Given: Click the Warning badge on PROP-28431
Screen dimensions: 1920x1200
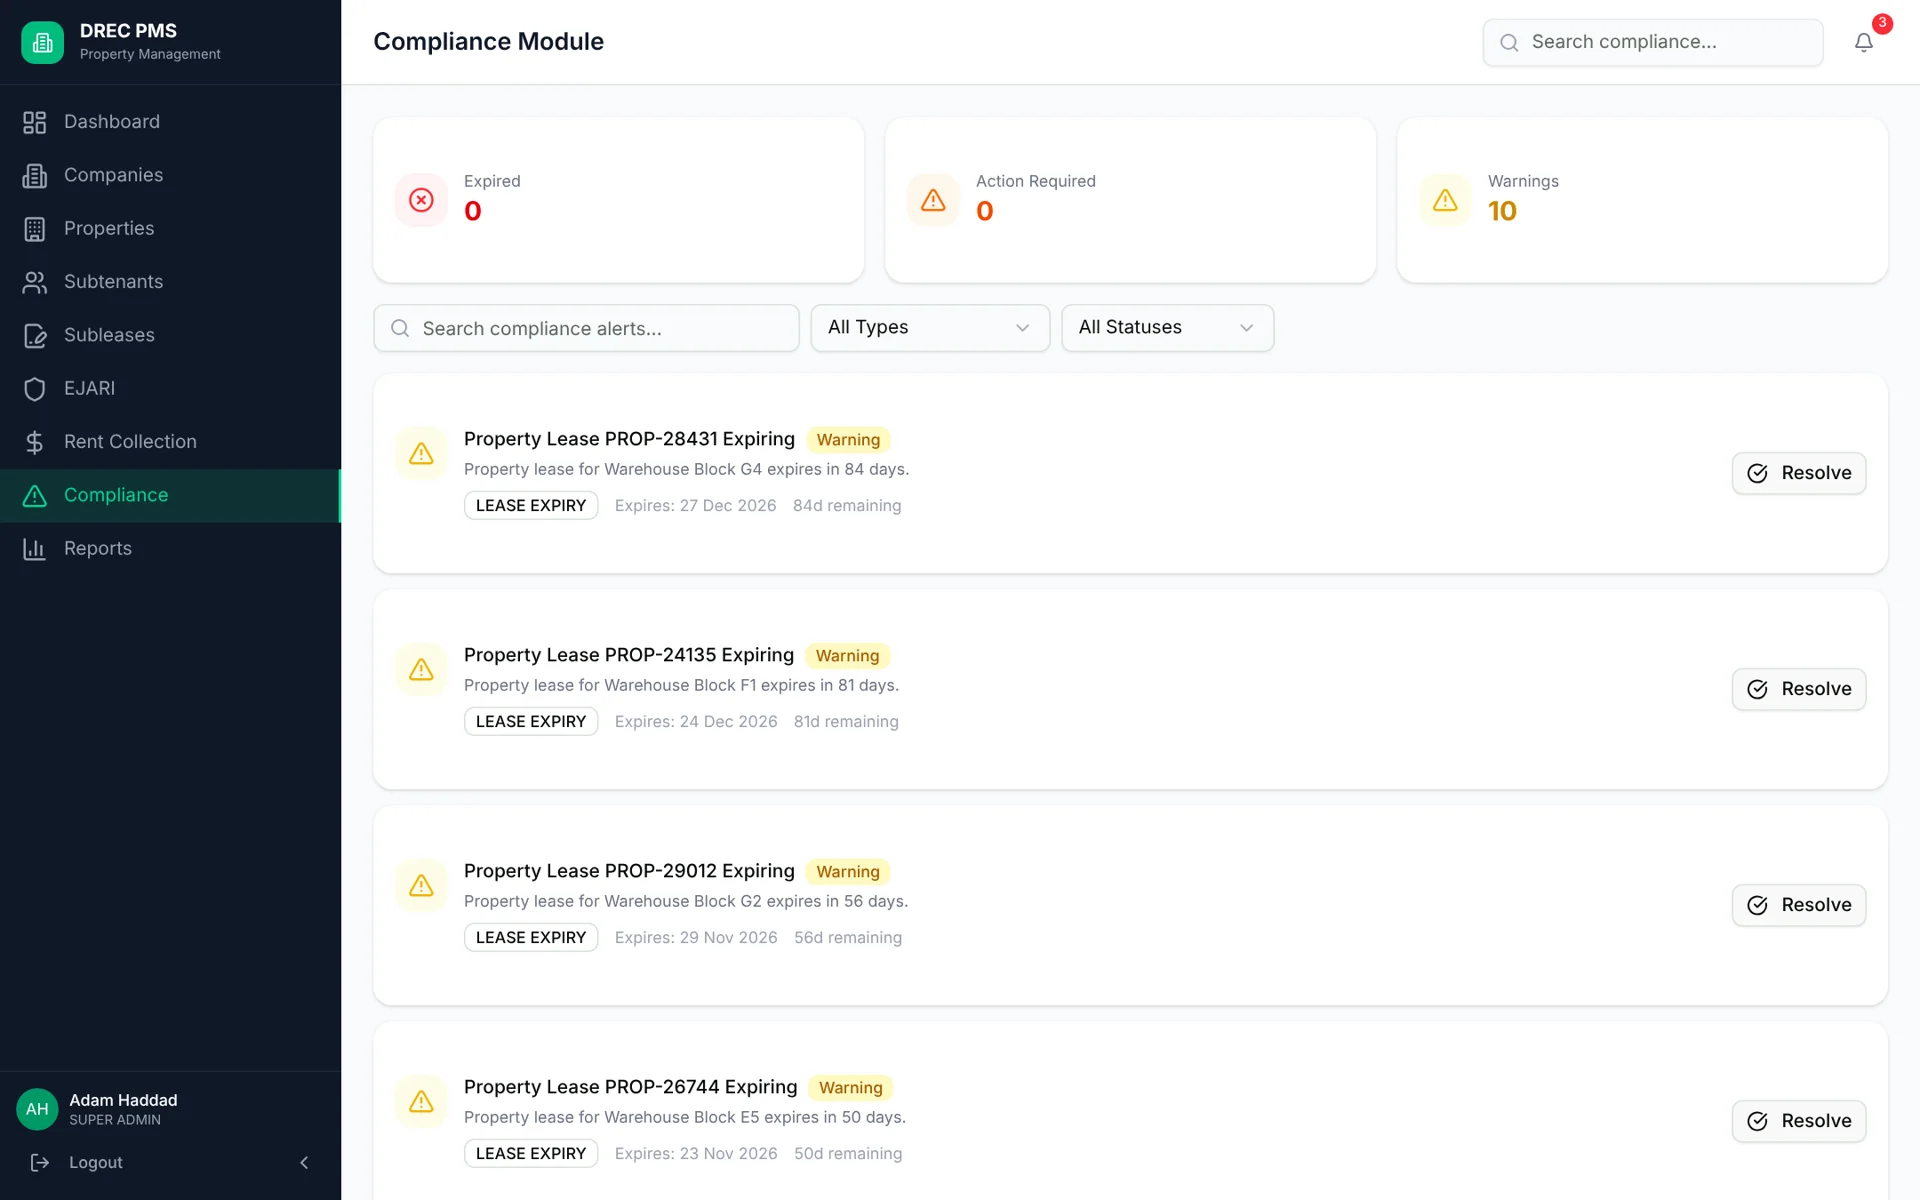Looking at the screenshot, I should point(848,440).
